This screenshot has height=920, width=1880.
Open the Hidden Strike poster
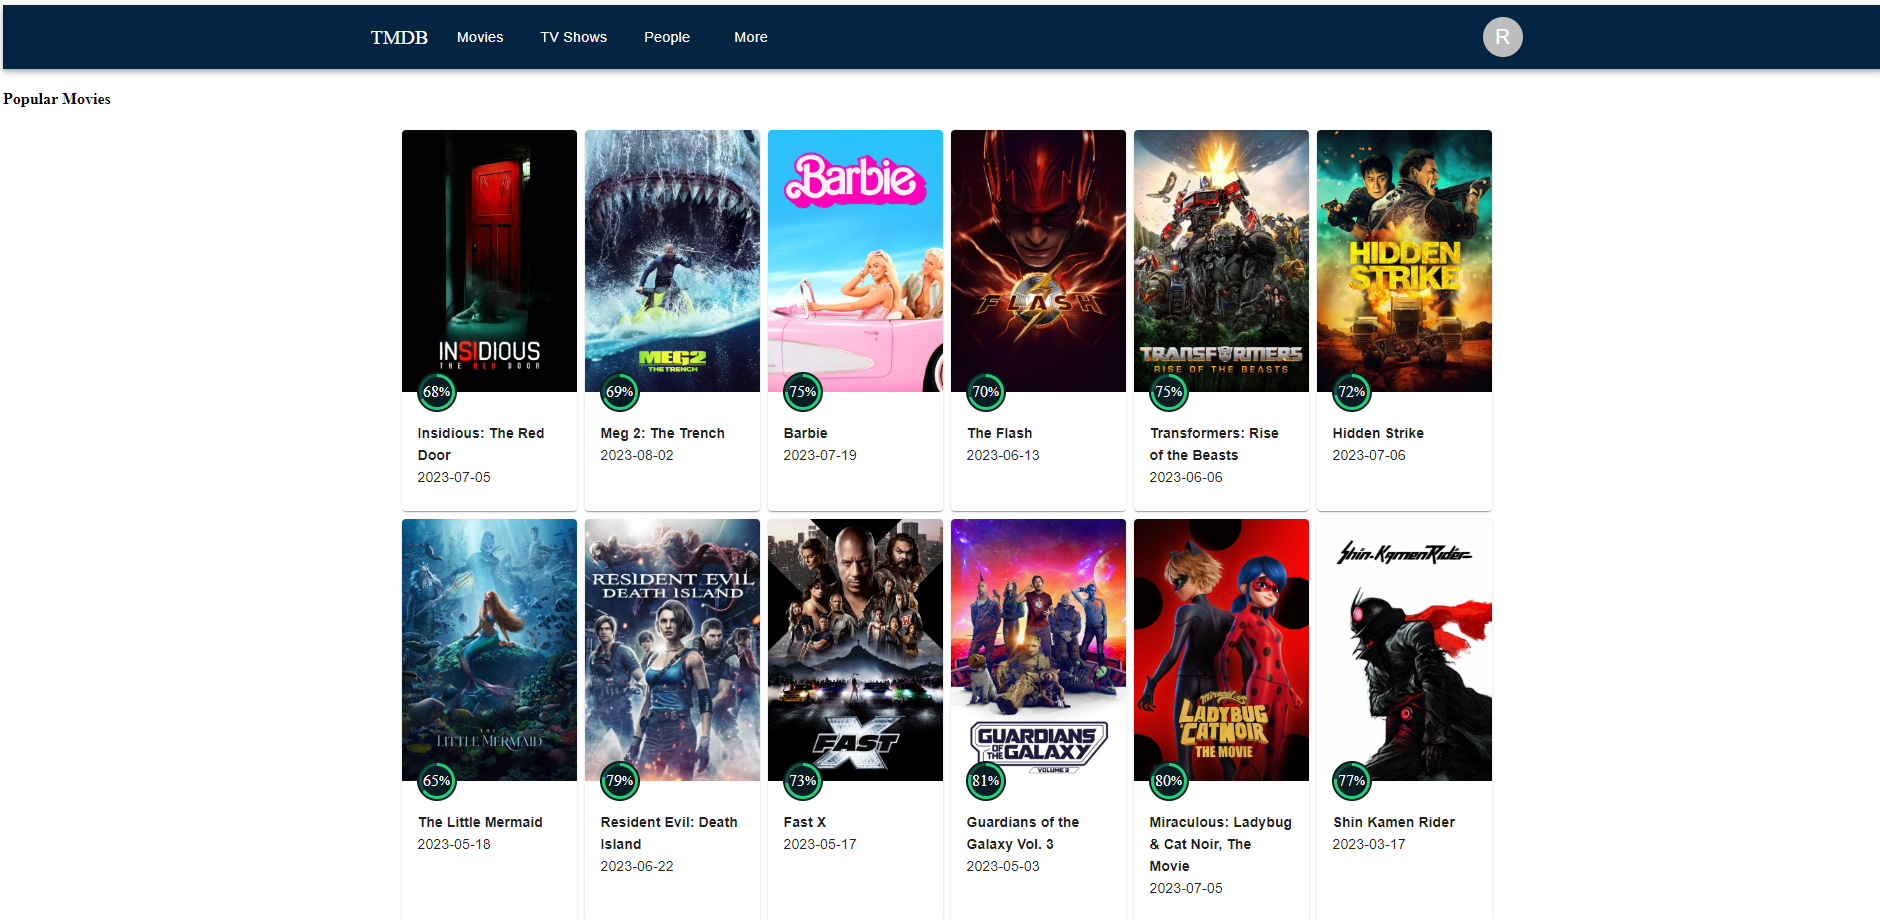[1404, 261]
